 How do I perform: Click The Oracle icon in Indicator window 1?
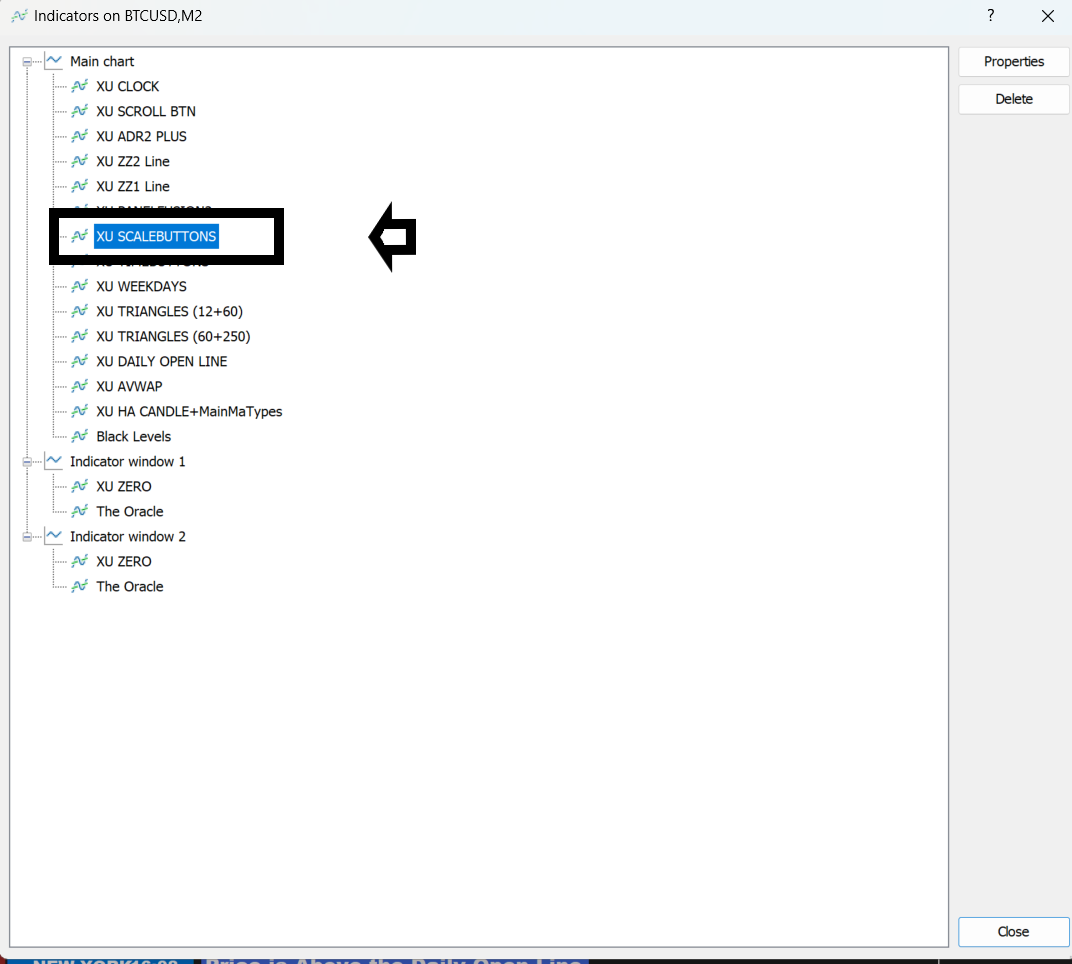(x=79, y=511)
